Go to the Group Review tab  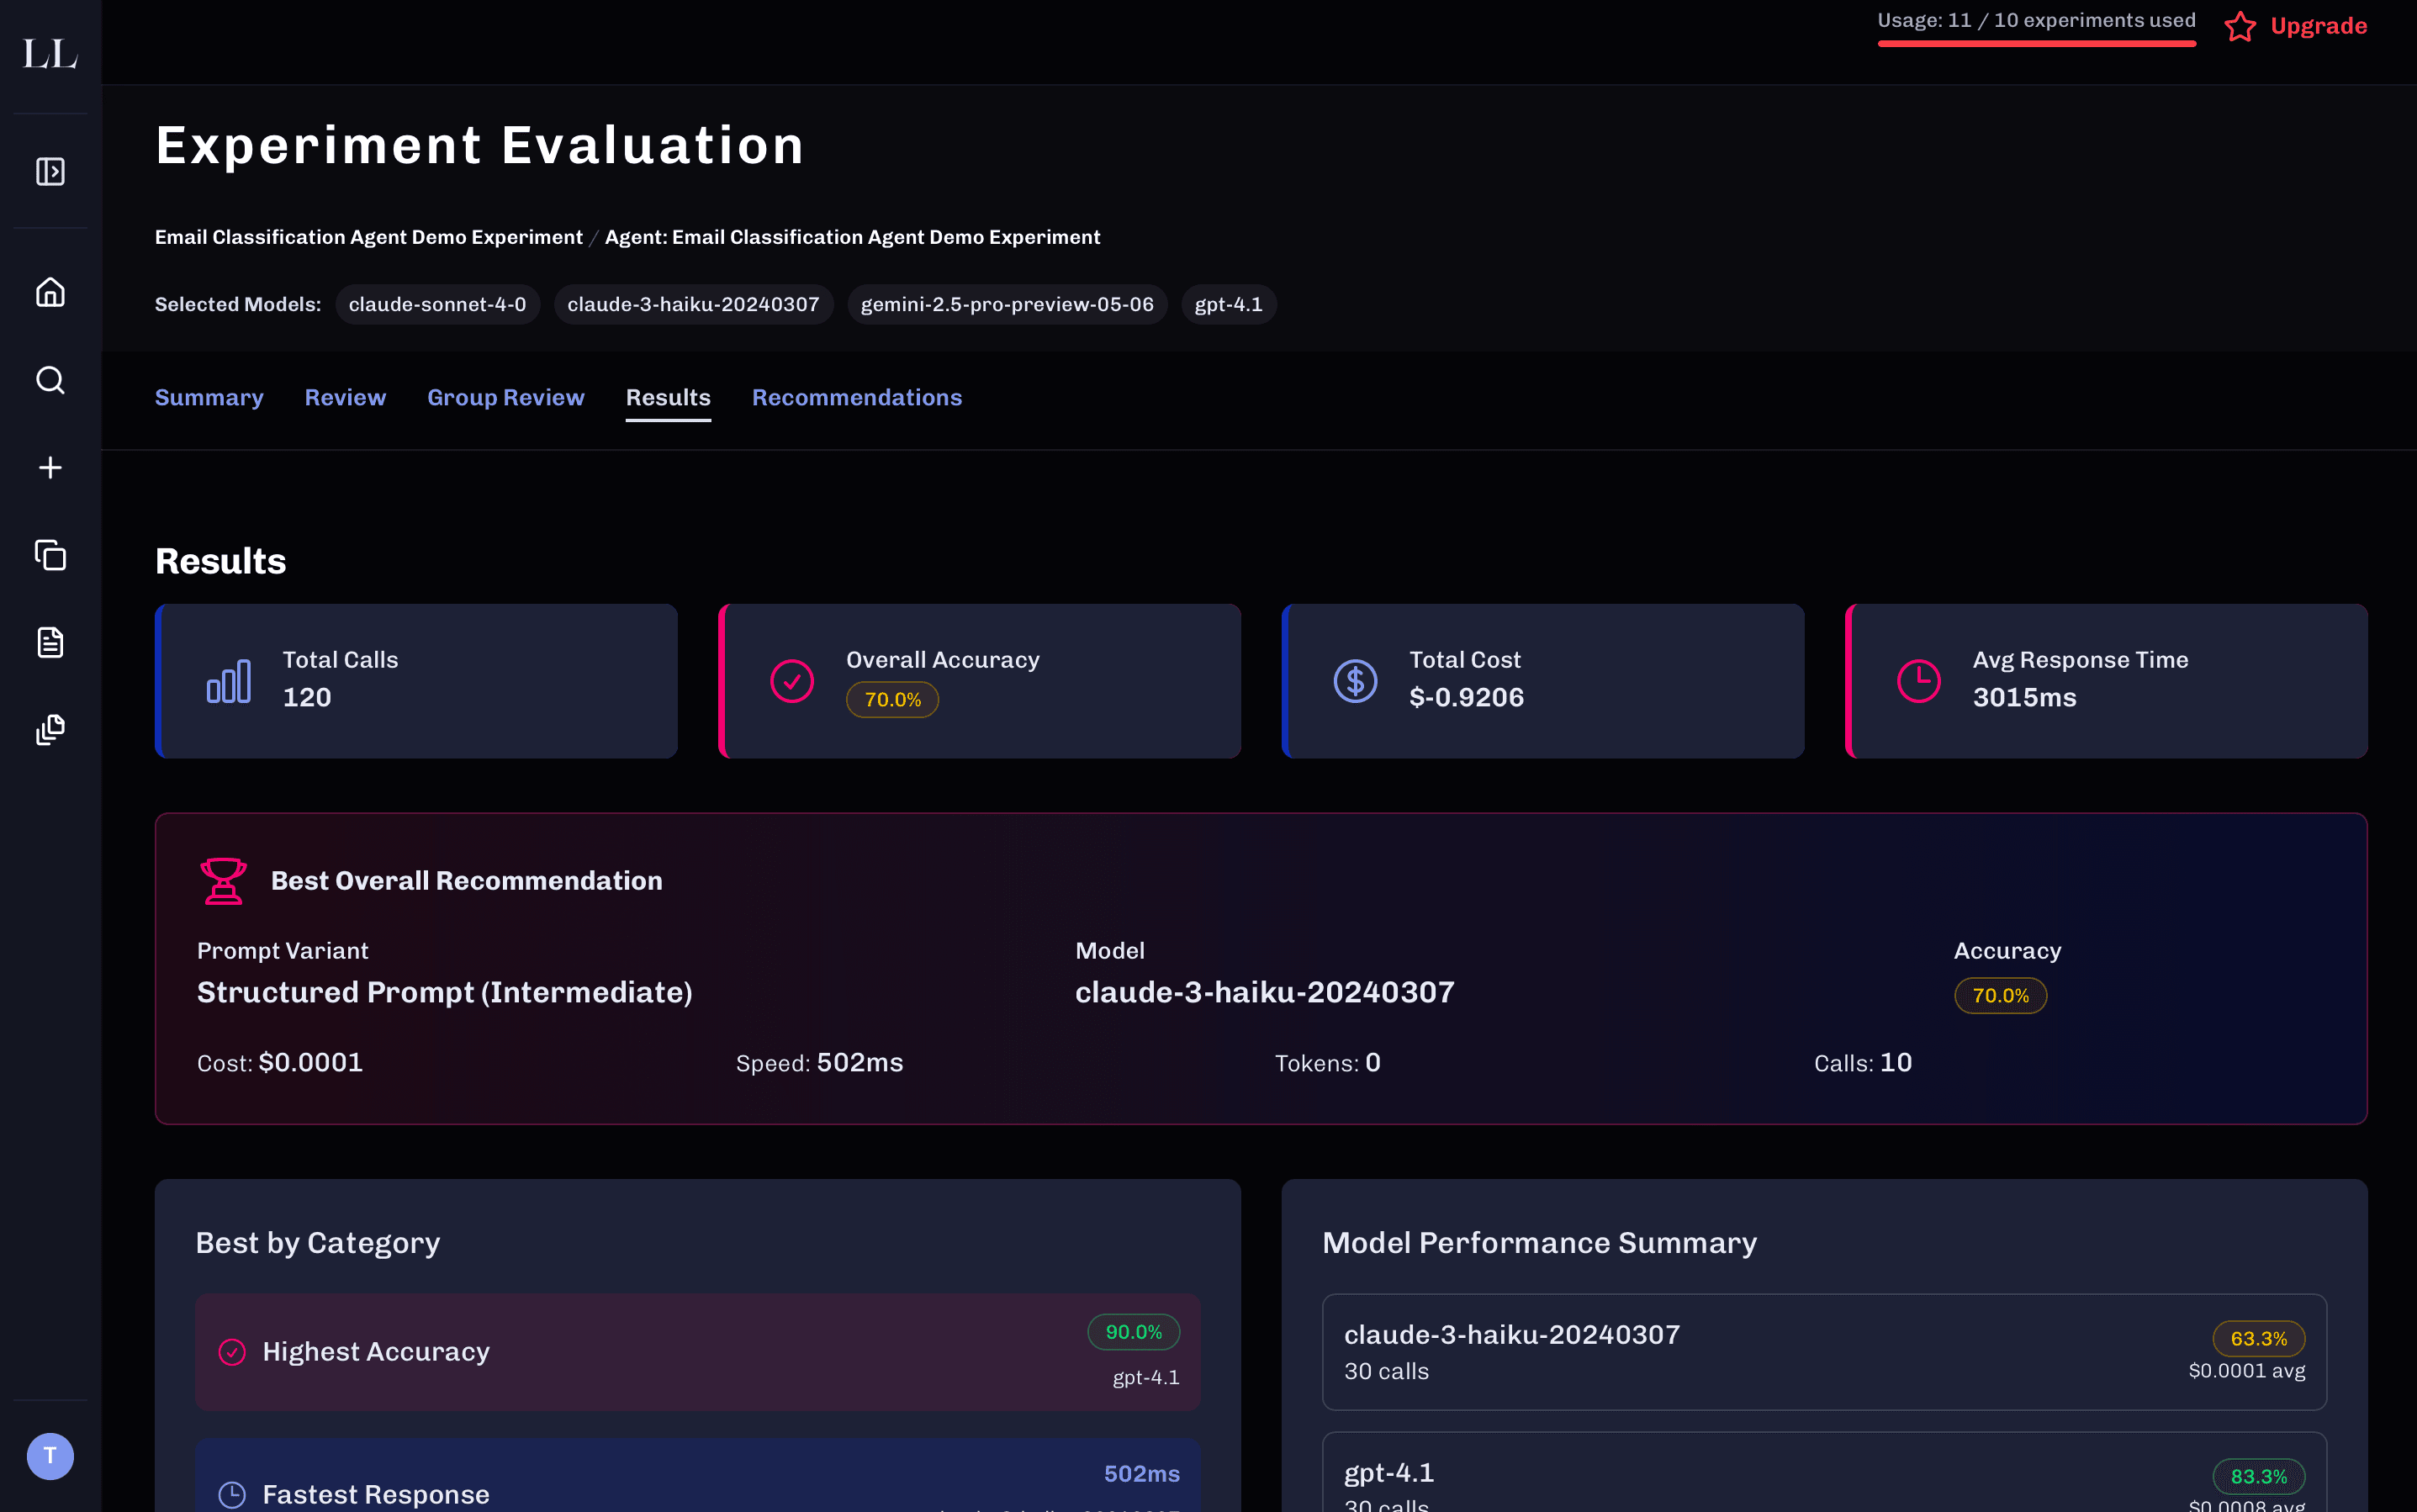pyautogui.click(x=505, y=398)
